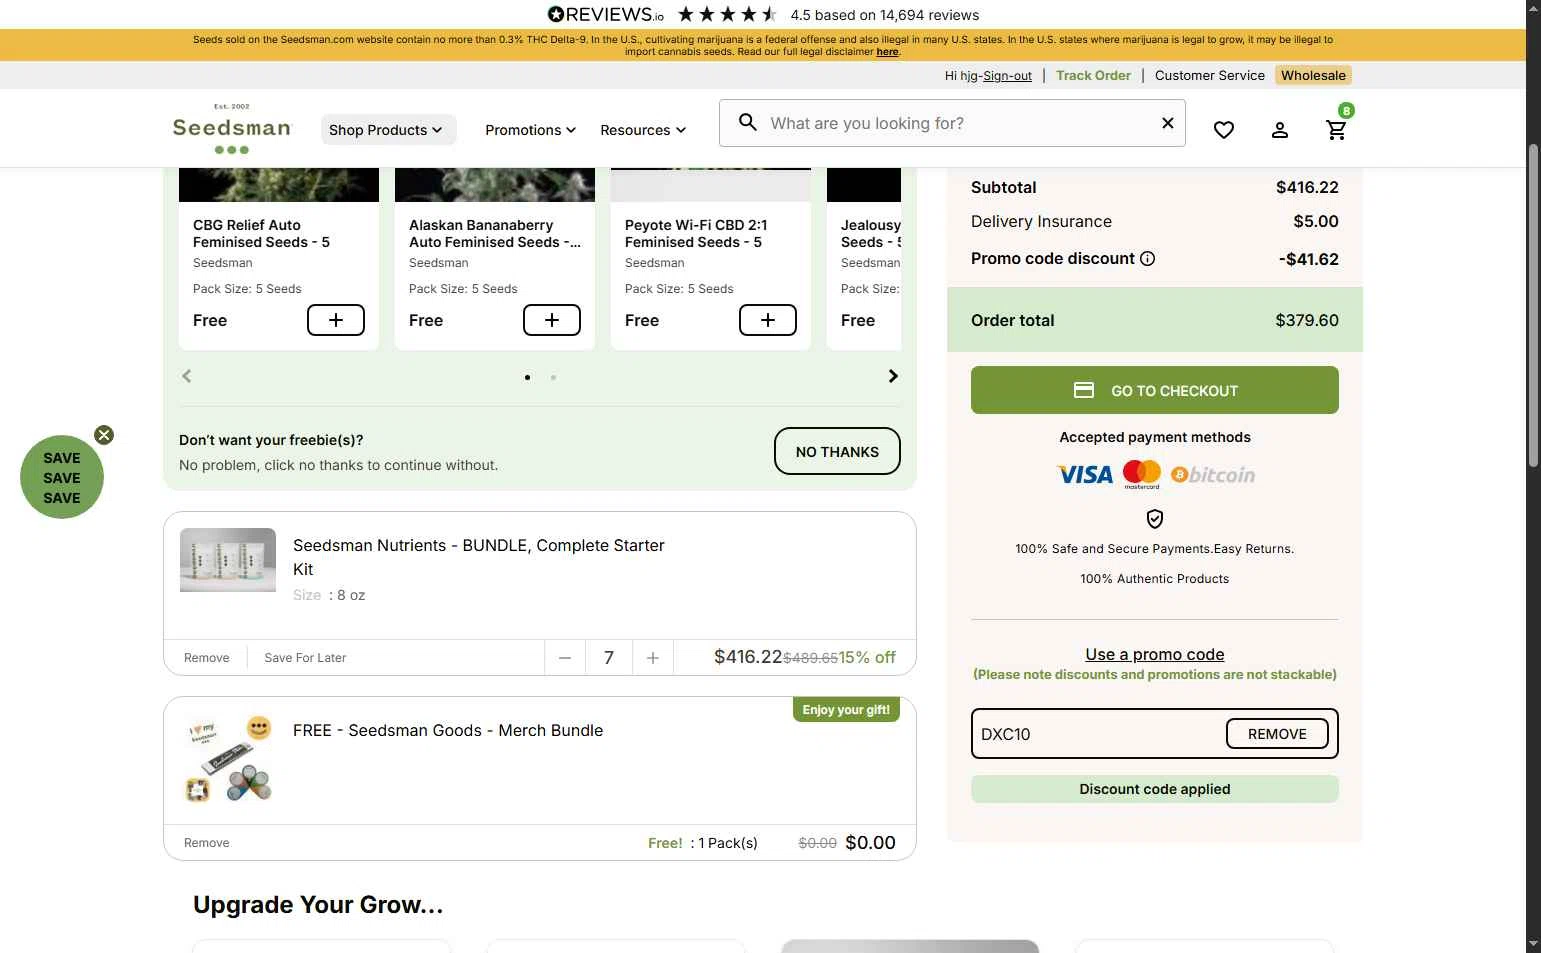This screenshot has width=1541, height=953.
Task: Clear the search box with the X
Action: (1167, 123)
